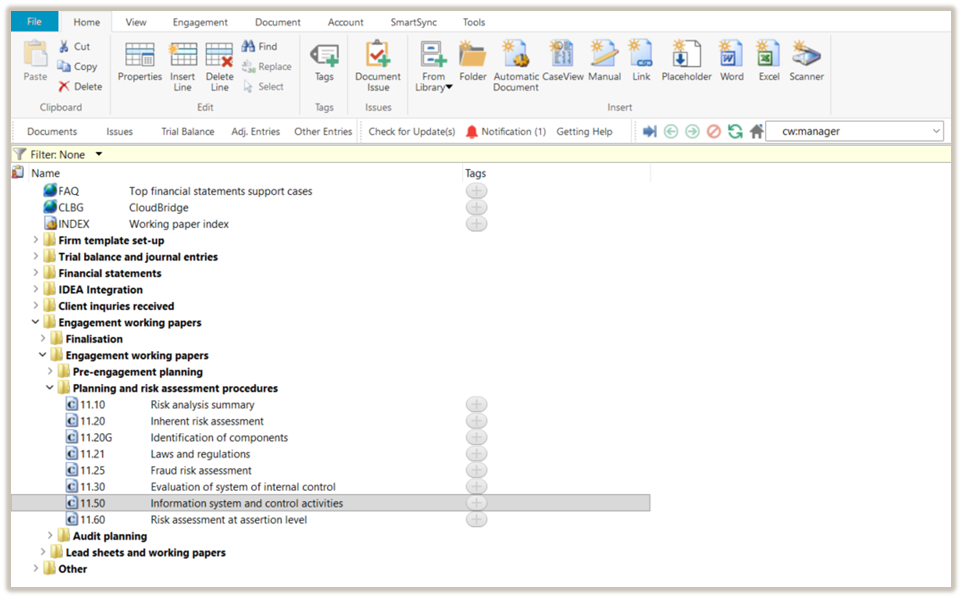Collapse Planning and risk assessment procedures folder
This screenshot has height=598, width=962.
[51, 388]
